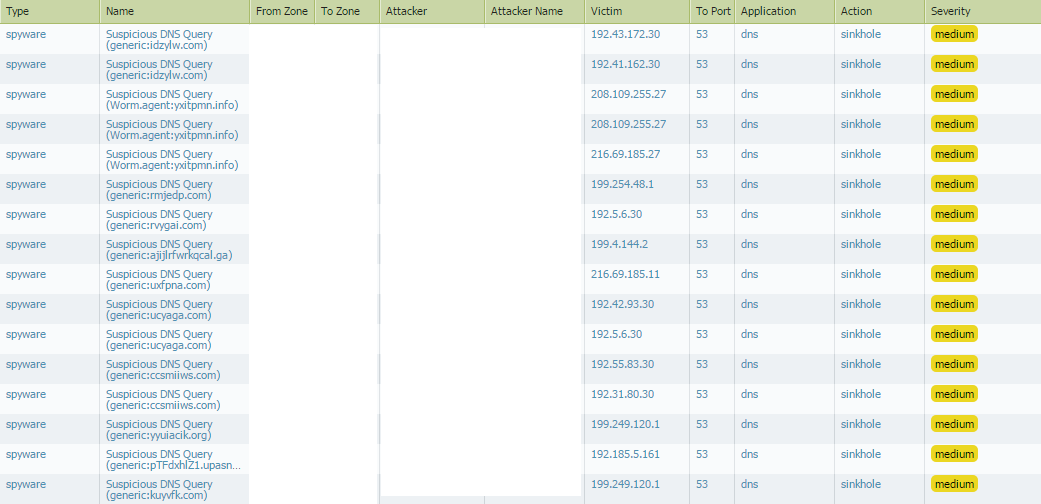Click victim address 192.42.93.30
The height and width of the screenshot is (504, 1041).
[622, 304]
